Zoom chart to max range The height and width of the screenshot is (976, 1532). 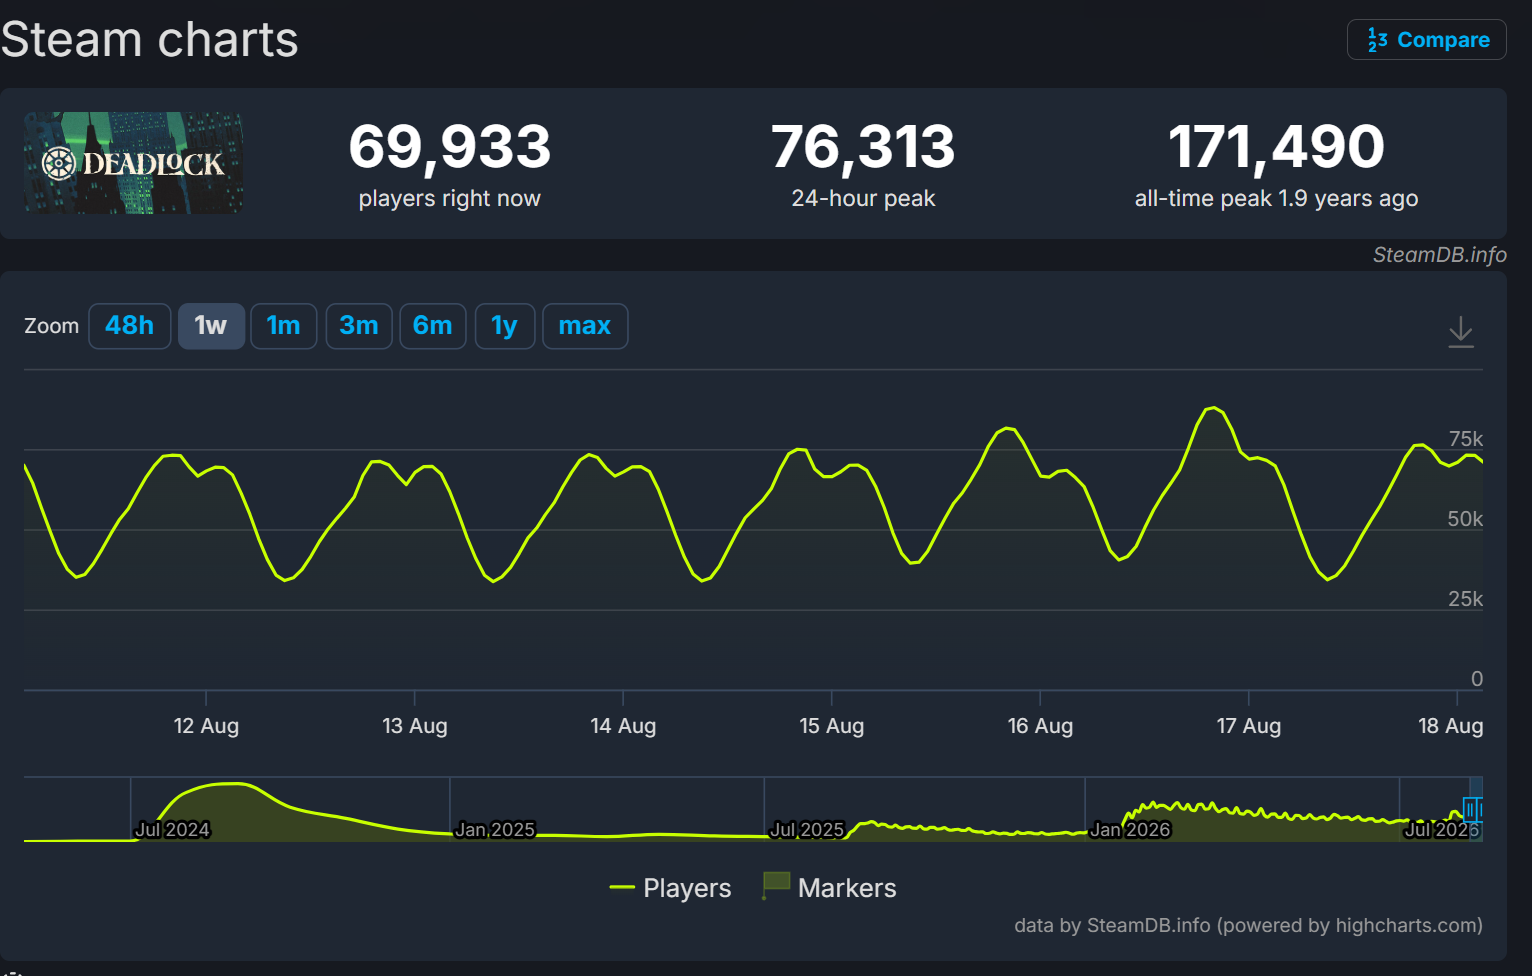[585, 326]
